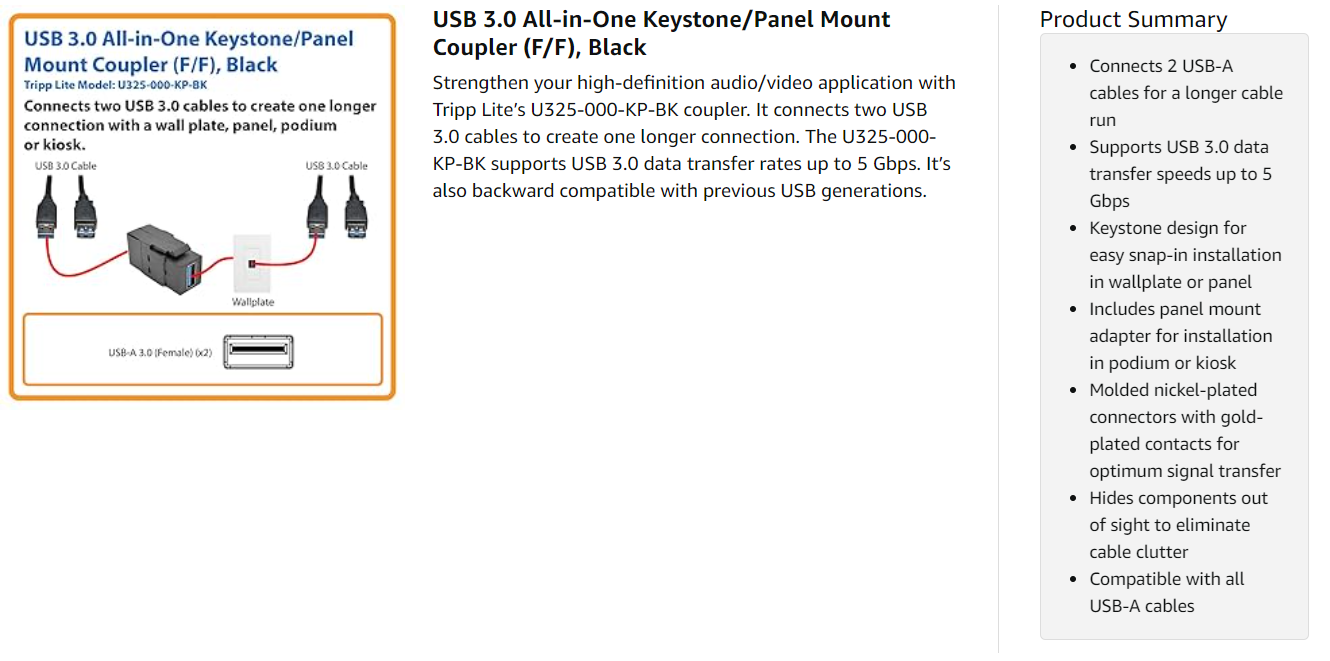Select the 'Supports USB 3.0 data transfer' bullet
The width and height of the screenshot is (1330, 661).
(x=1180, y=174)
